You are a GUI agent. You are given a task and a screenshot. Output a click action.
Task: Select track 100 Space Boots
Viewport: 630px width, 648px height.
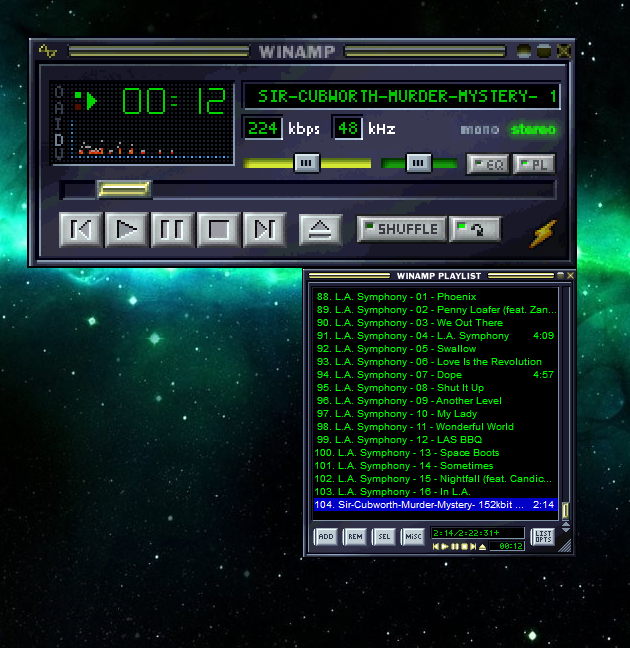pyautogui.click(x=436, y=453)
